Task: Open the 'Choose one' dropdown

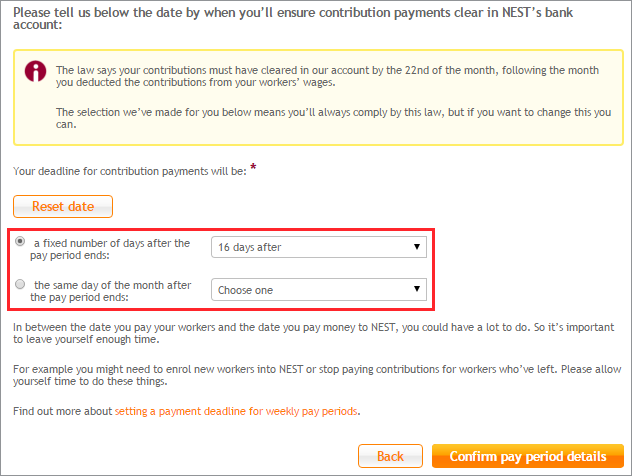Action: [319, 289]
